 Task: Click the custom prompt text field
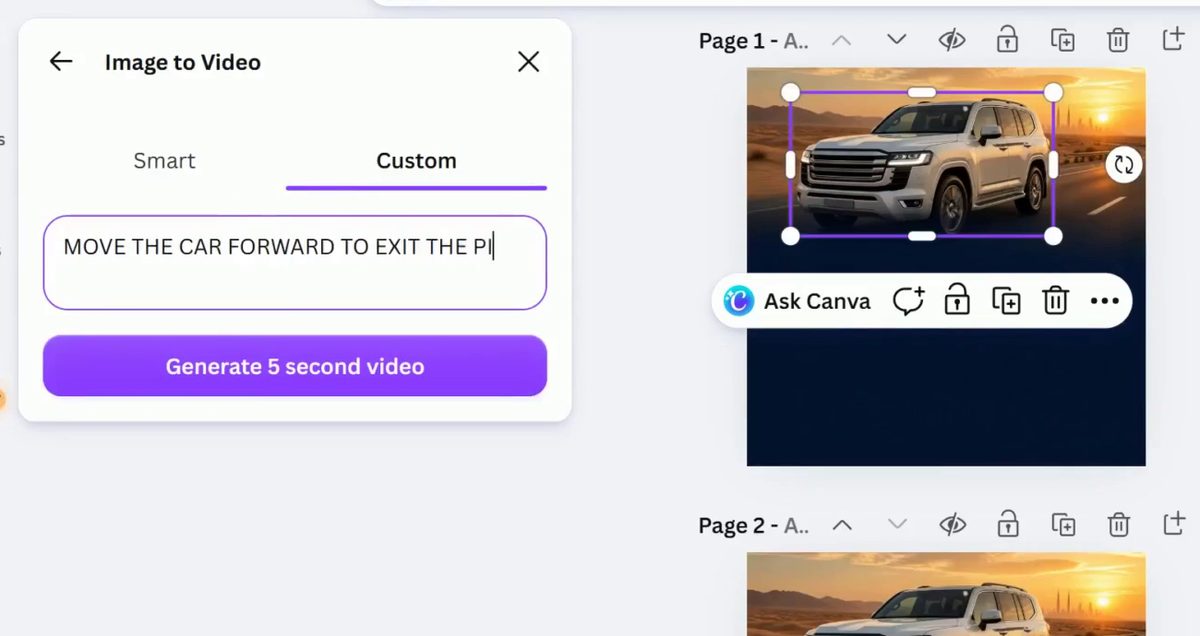click(295, 262)
